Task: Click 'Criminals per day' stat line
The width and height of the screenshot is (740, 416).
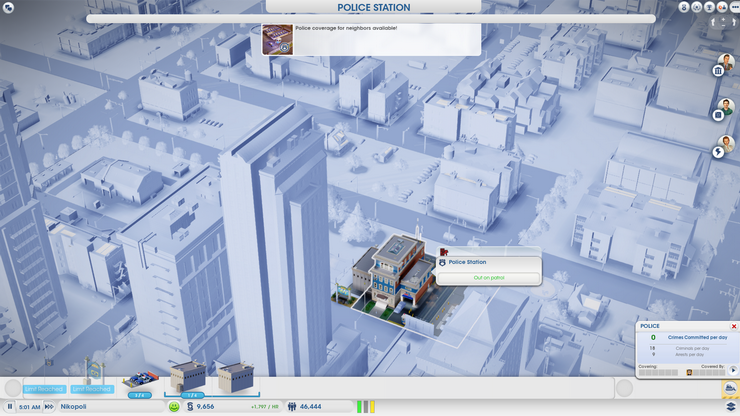Action: 692,348
